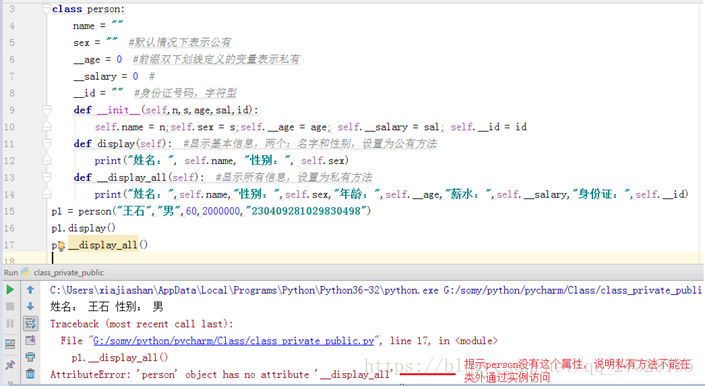
Task: Click the 'Traceback (most recent call last):' line
Action: [x=142, y=324]
